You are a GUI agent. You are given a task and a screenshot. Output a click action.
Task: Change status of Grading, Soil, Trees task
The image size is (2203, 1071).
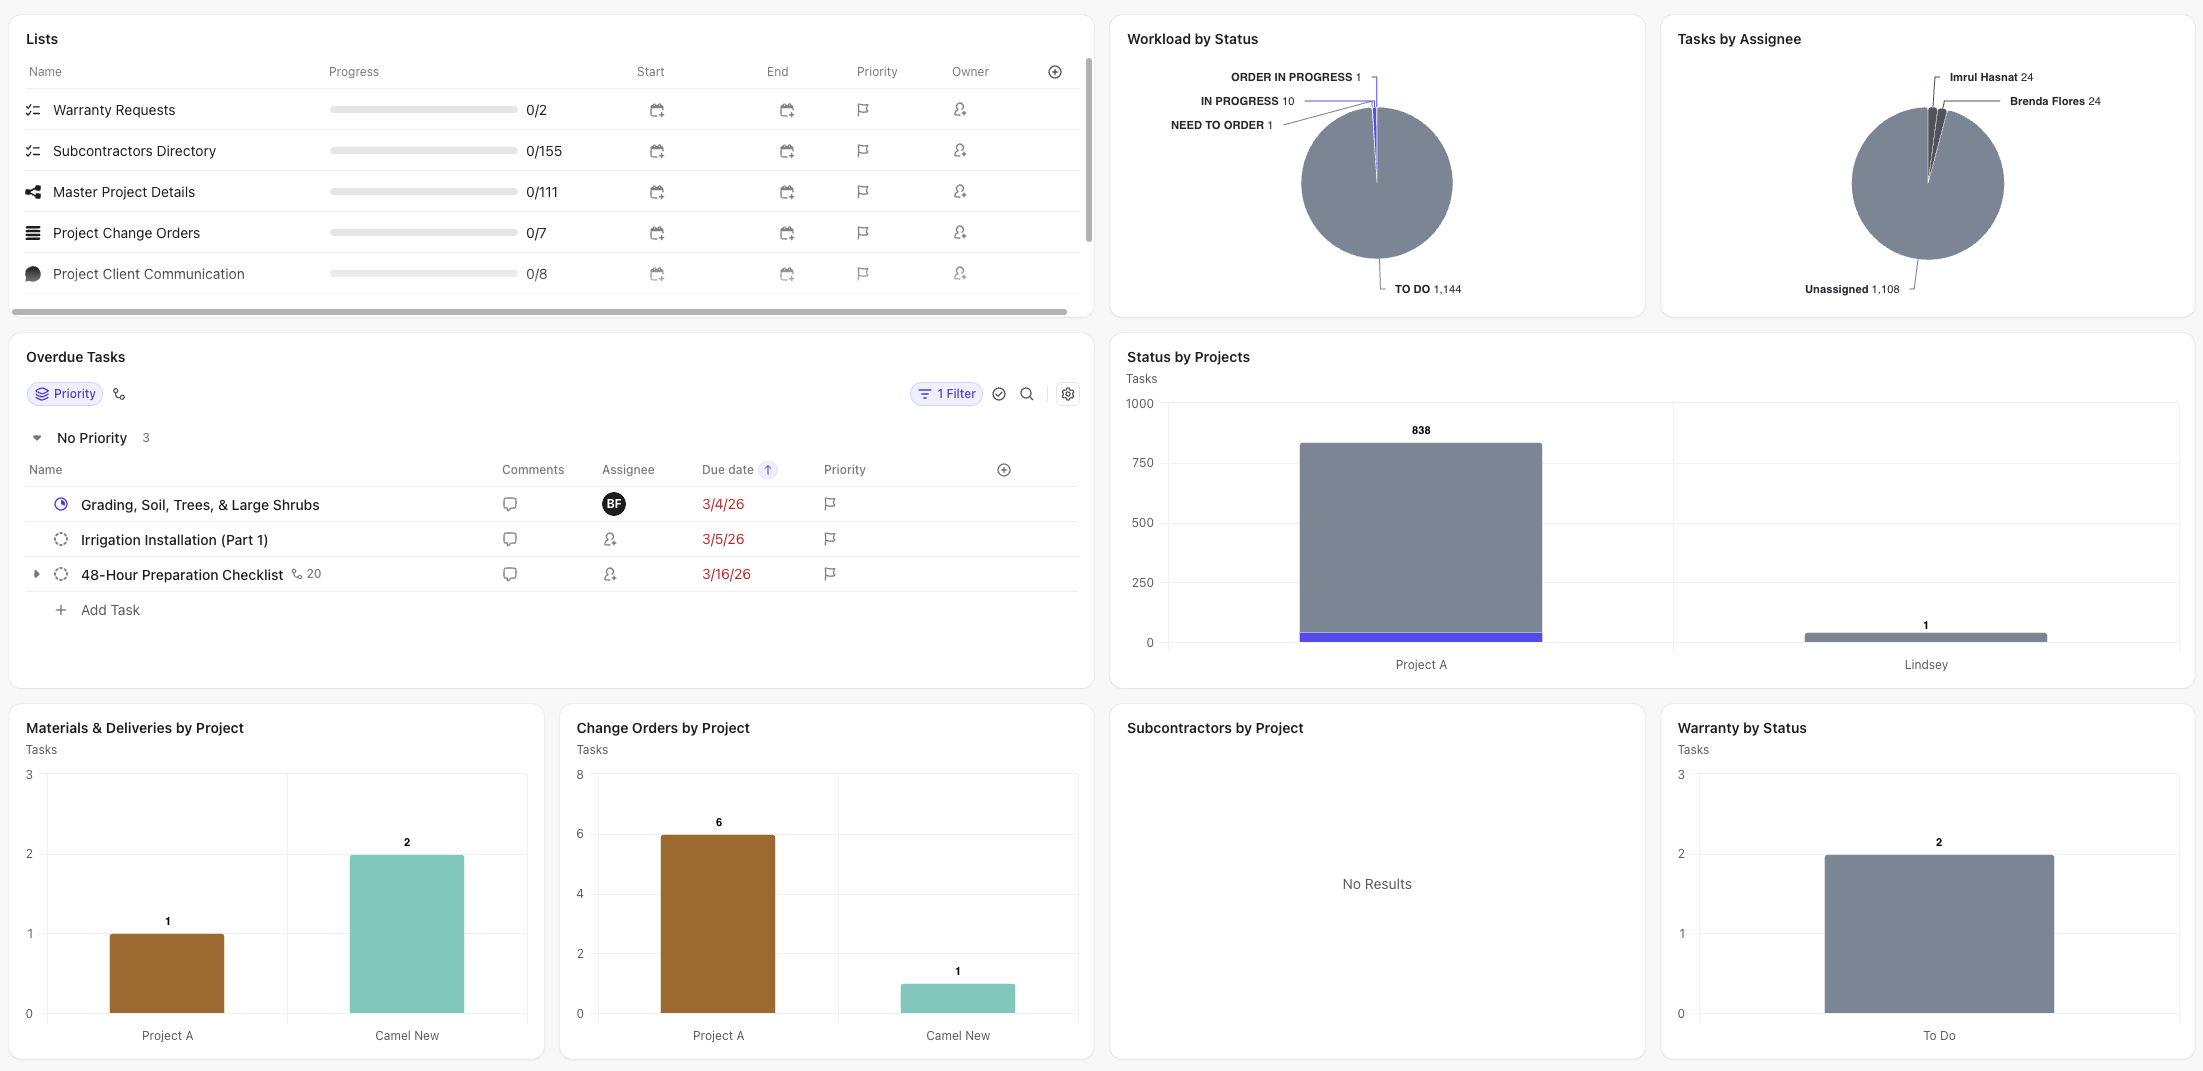(61, 505)
